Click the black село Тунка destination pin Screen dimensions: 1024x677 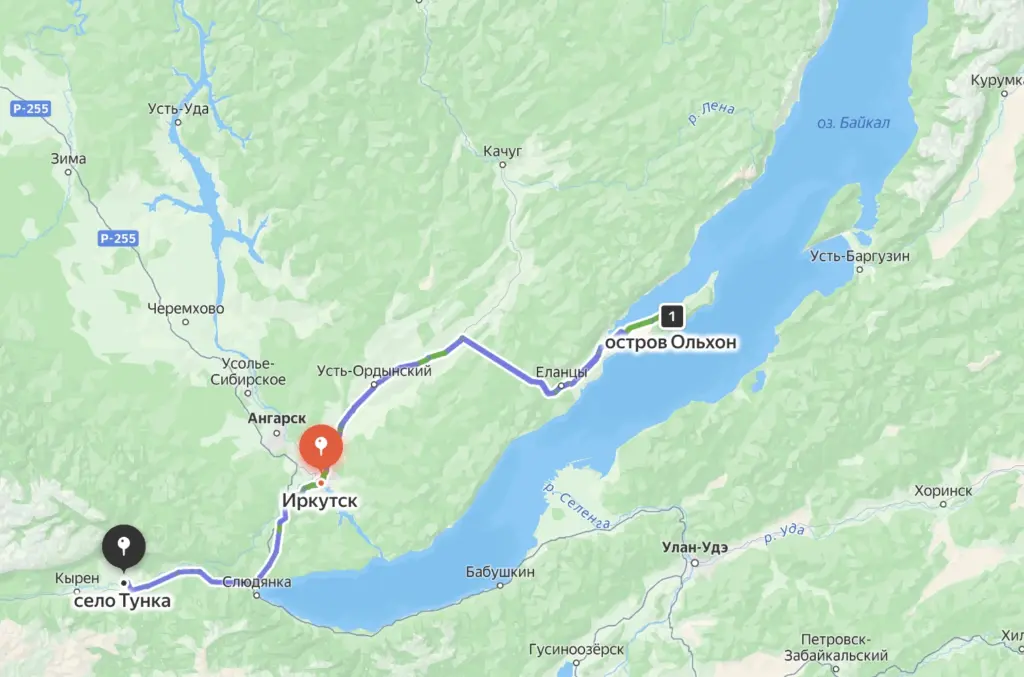tap(123, 548)
